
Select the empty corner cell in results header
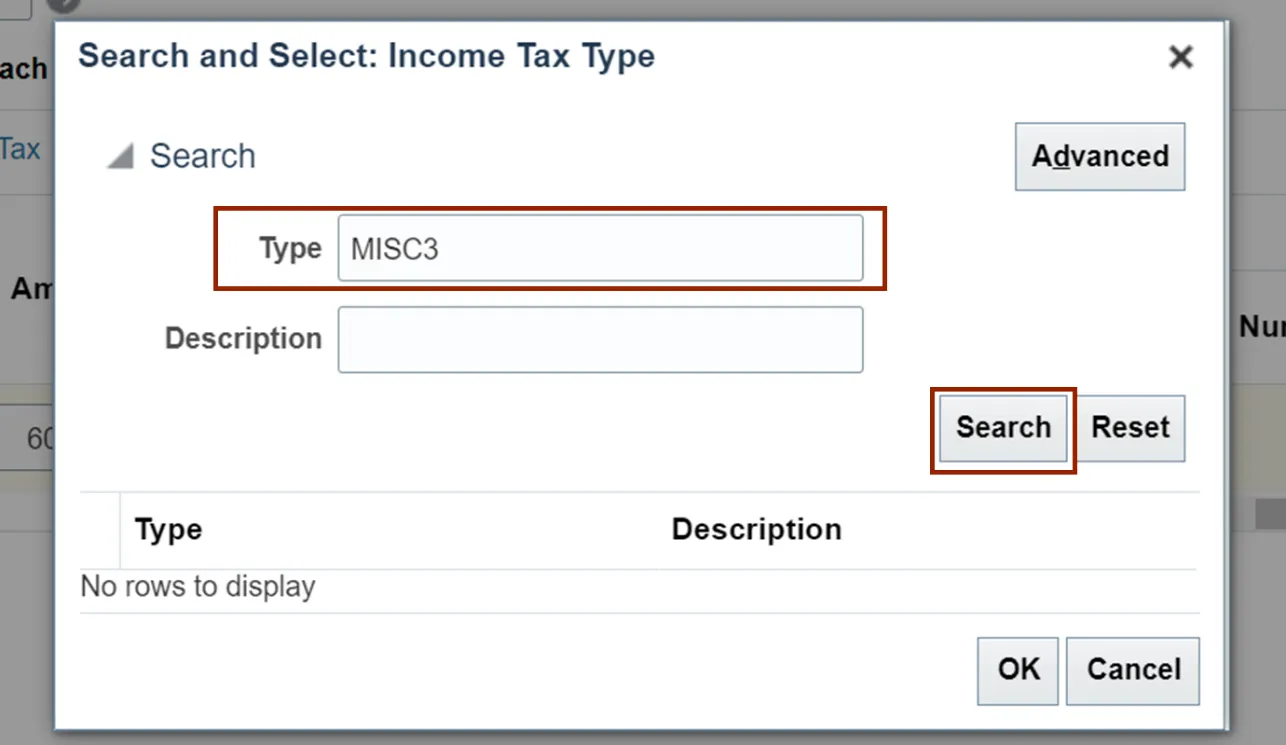coord(100,530)
